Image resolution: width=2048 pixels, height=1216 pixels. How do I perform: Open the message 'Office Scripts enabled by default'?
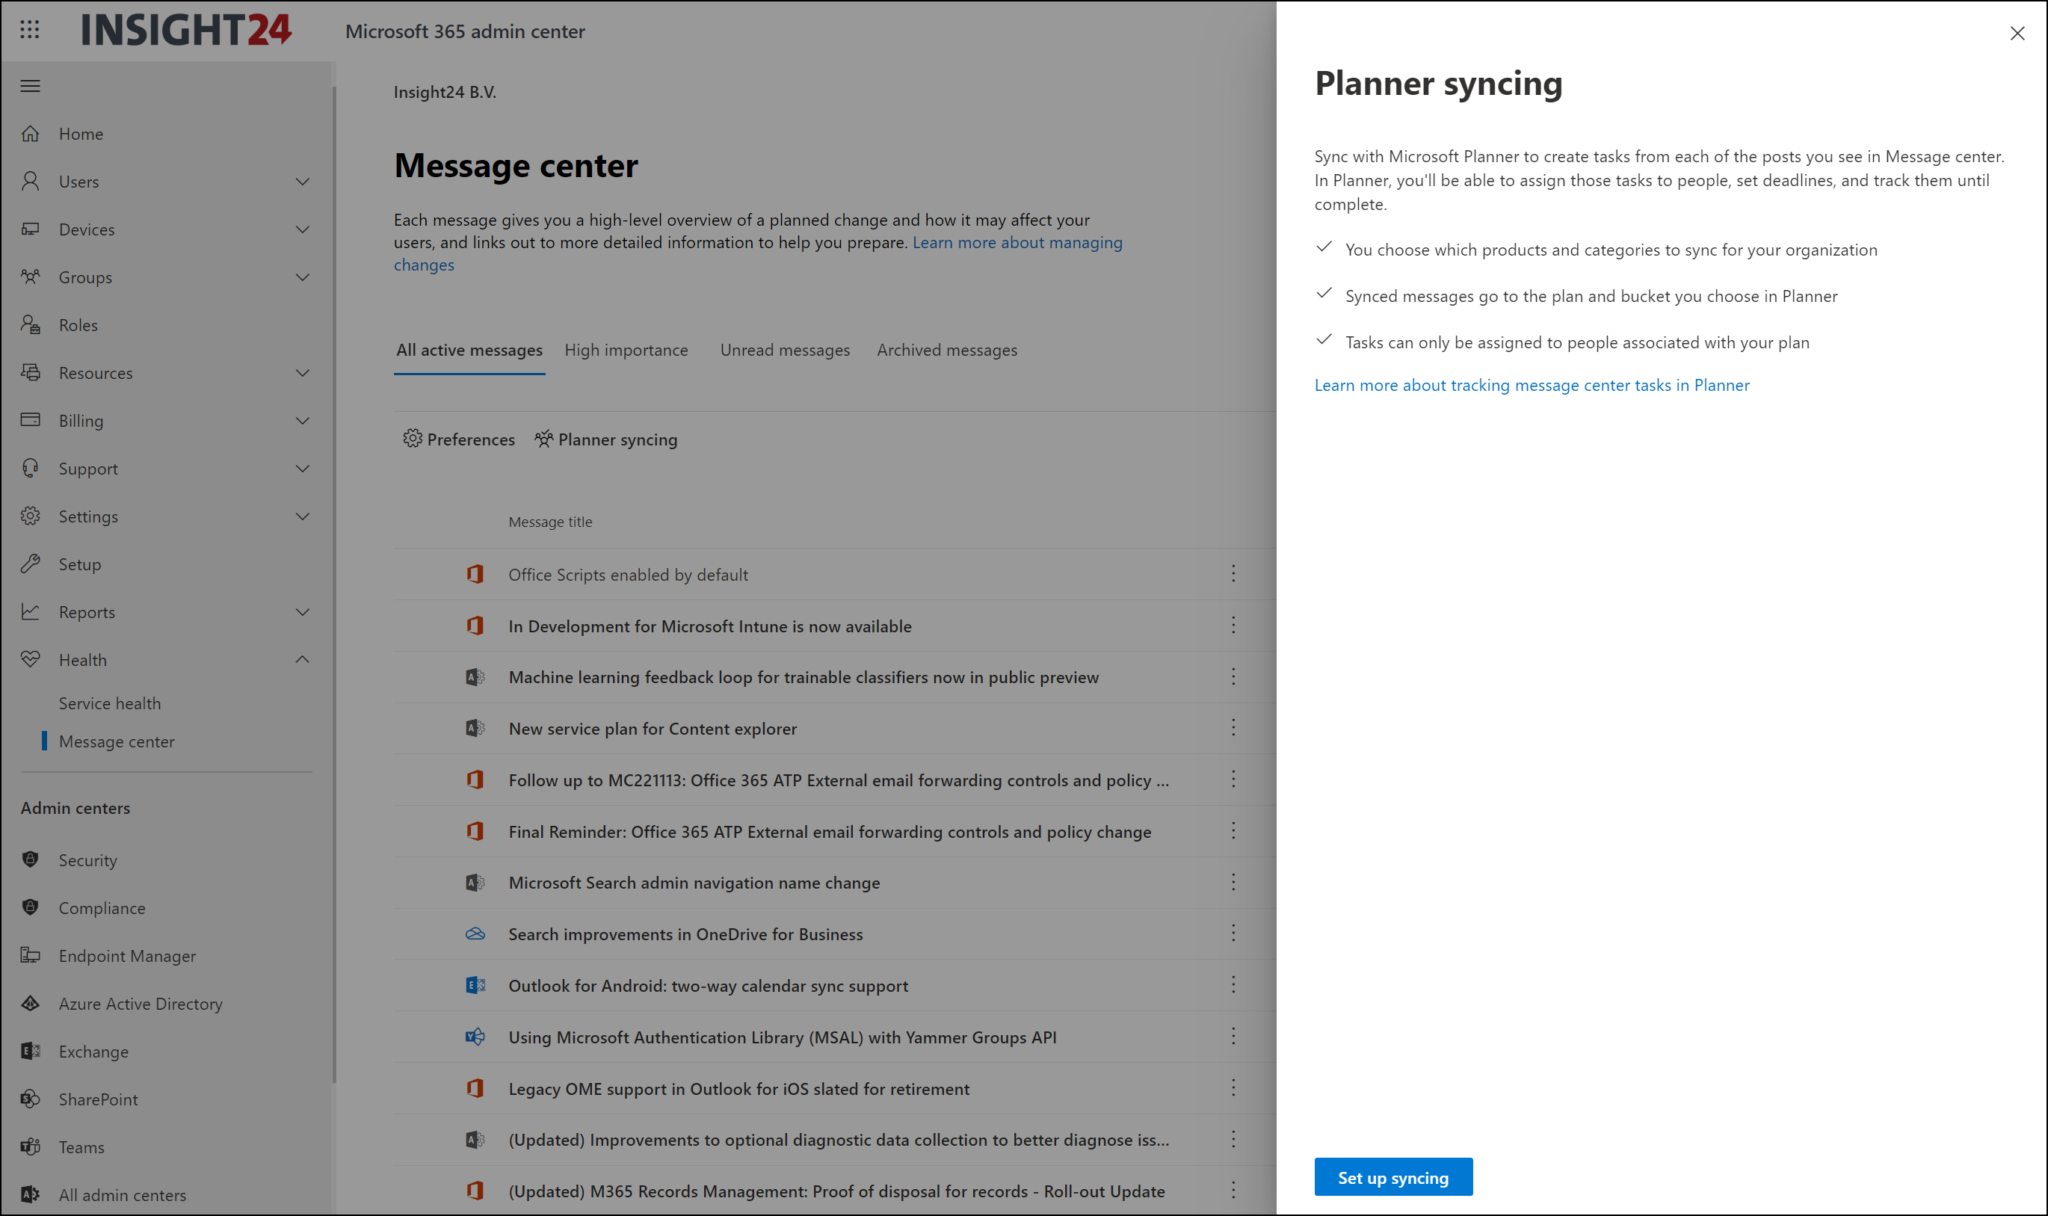tap(628, 574)
